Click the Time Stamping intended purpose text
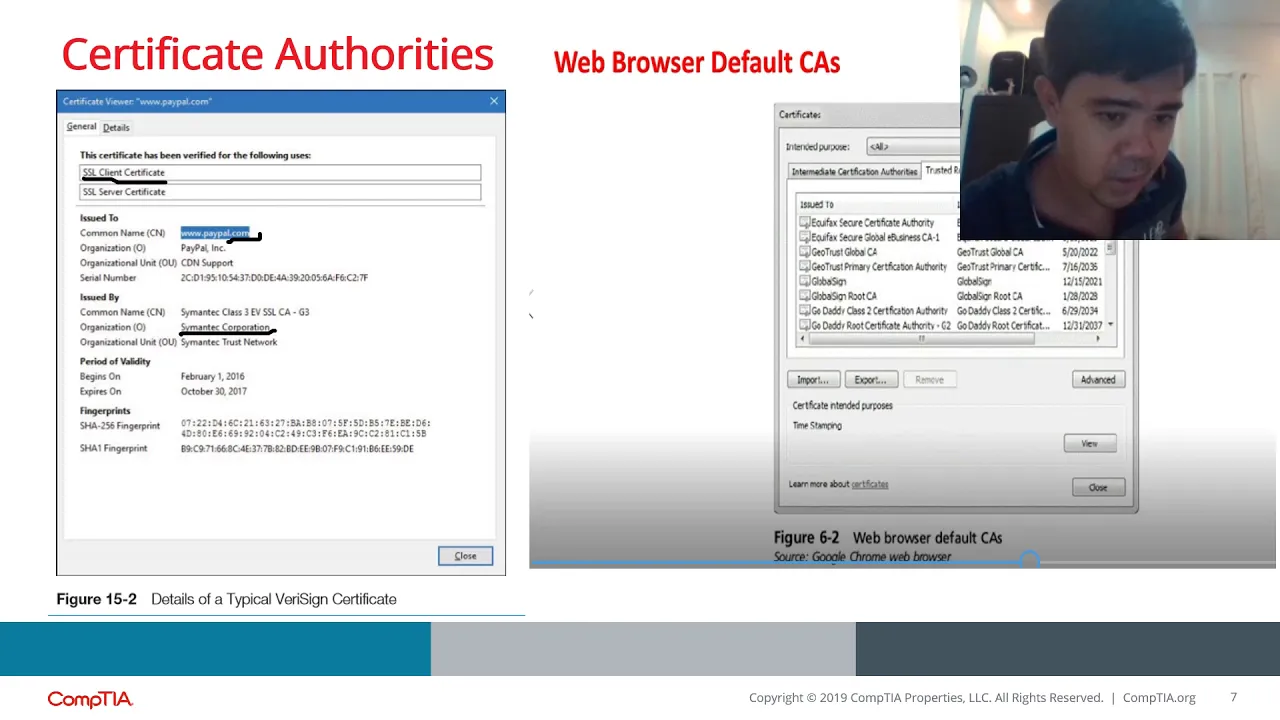The height and width of the screenshot is (720, 1280). [817, 426]
